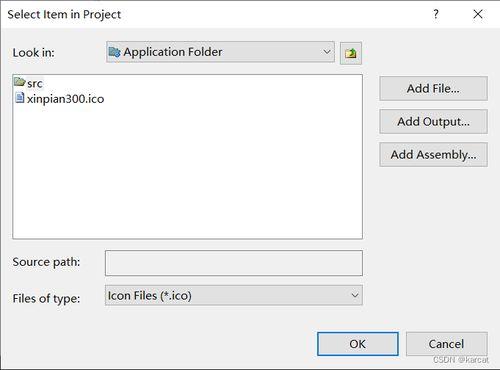This screenshot has width=500, height=370.
Task: Click the Application Folder icon in Look in
Action: [x=114, y=52]
